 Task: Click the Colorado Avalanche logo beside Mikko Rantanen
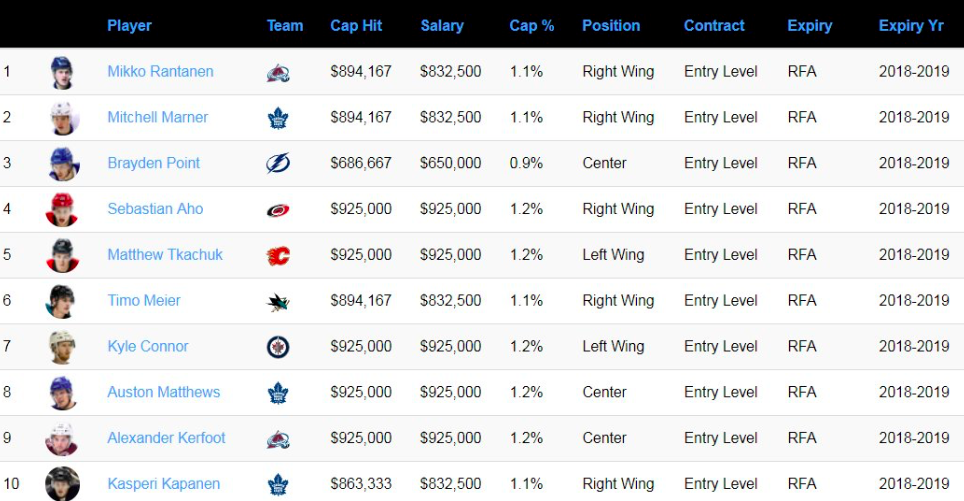[x=278, y=72]
